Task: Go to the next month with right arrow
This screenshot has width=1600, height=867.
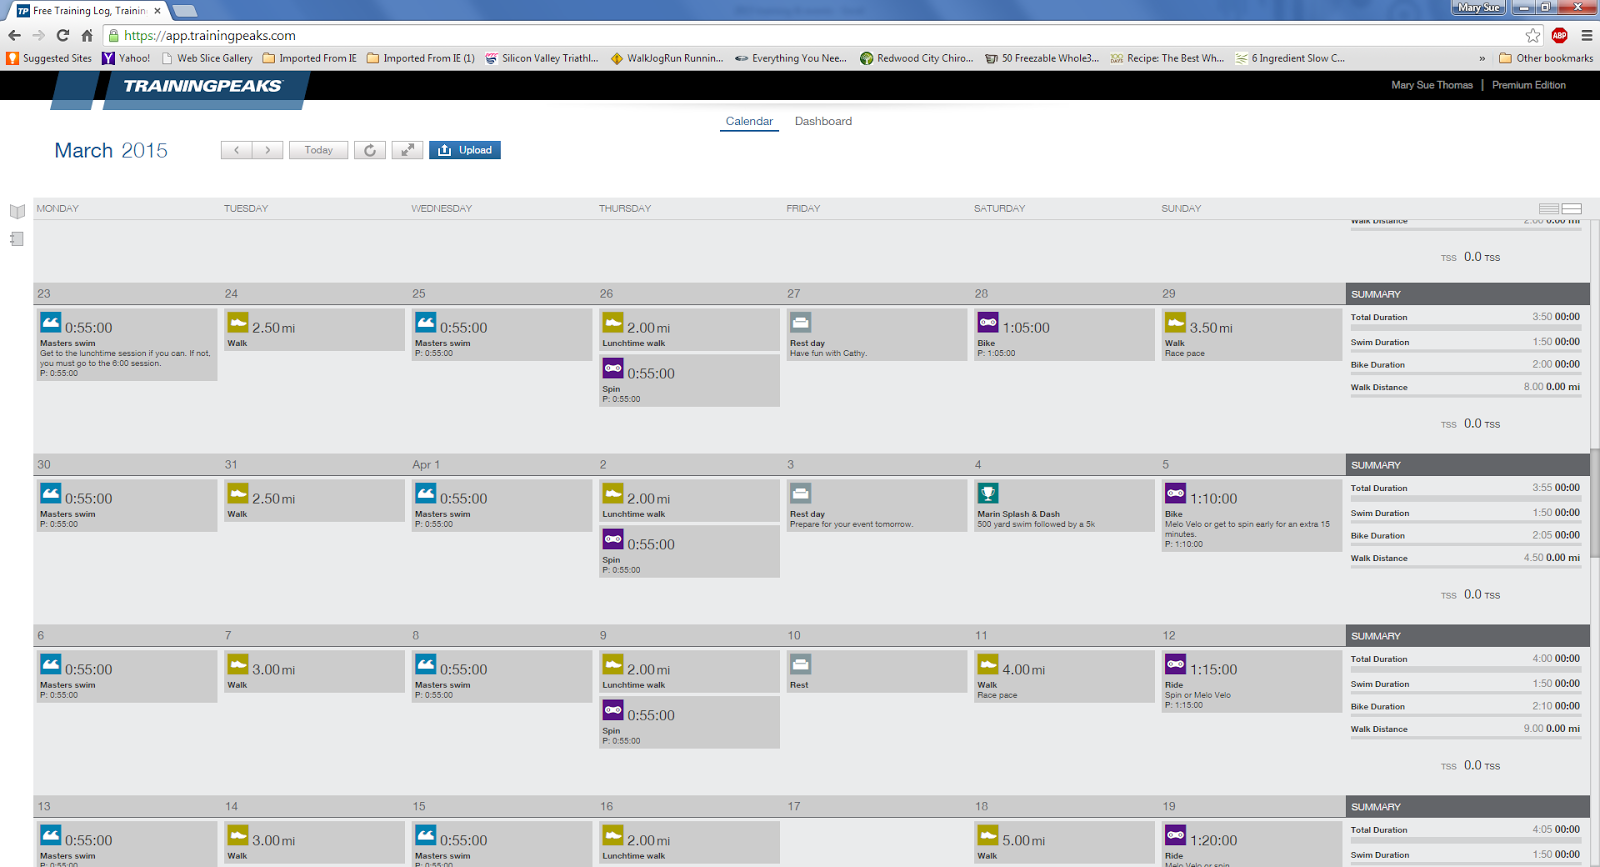Action: [x=268, y=150]
